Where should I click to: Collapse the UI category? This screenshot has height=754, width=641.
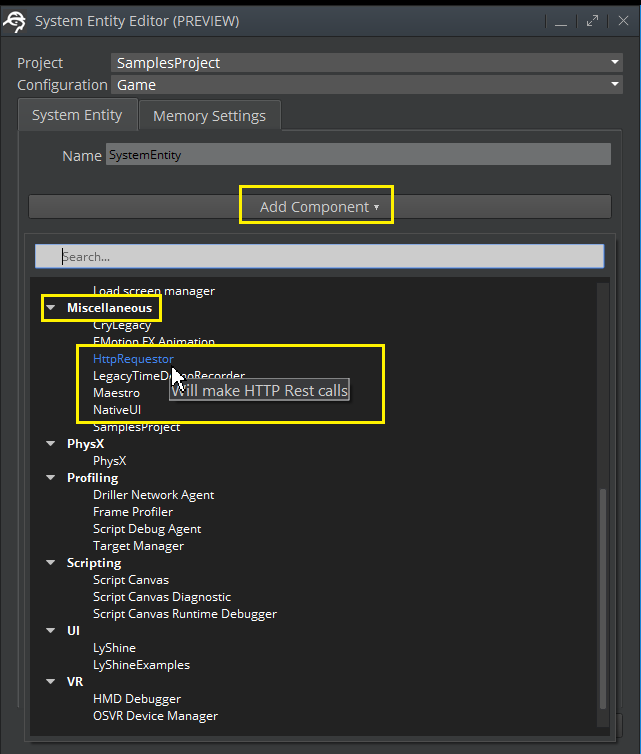(x=50, y=630)
